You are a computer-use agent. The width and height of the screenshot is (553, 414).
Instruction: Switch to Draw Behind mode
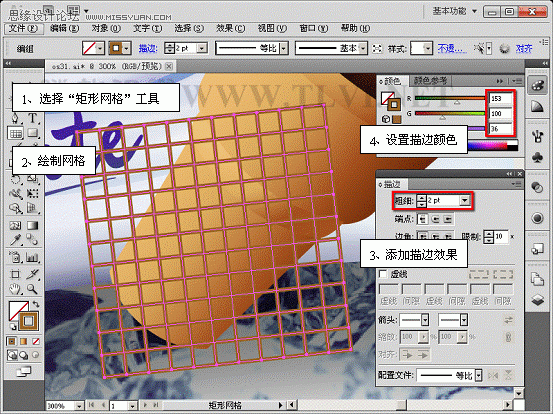(x=24, y=355)
